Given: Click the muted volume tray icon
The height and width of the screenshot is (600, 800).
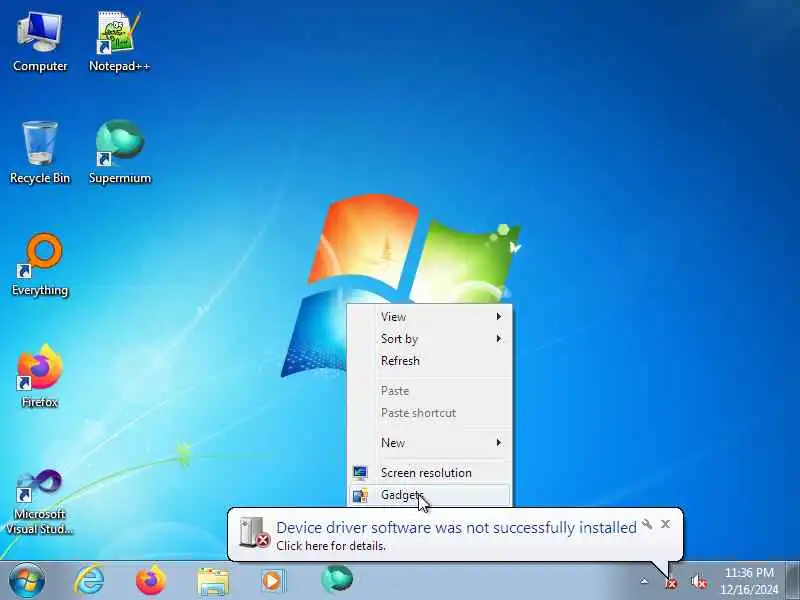Looking at the screenshot, I should (698, 582).
